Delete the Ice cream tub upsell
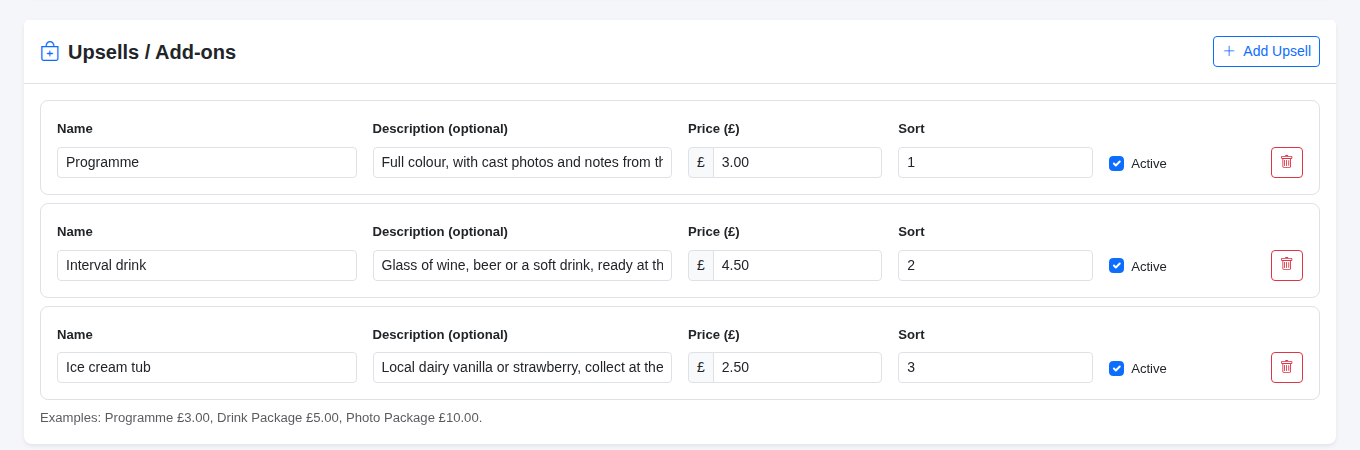1360x450 pixels. [1287, 367]
